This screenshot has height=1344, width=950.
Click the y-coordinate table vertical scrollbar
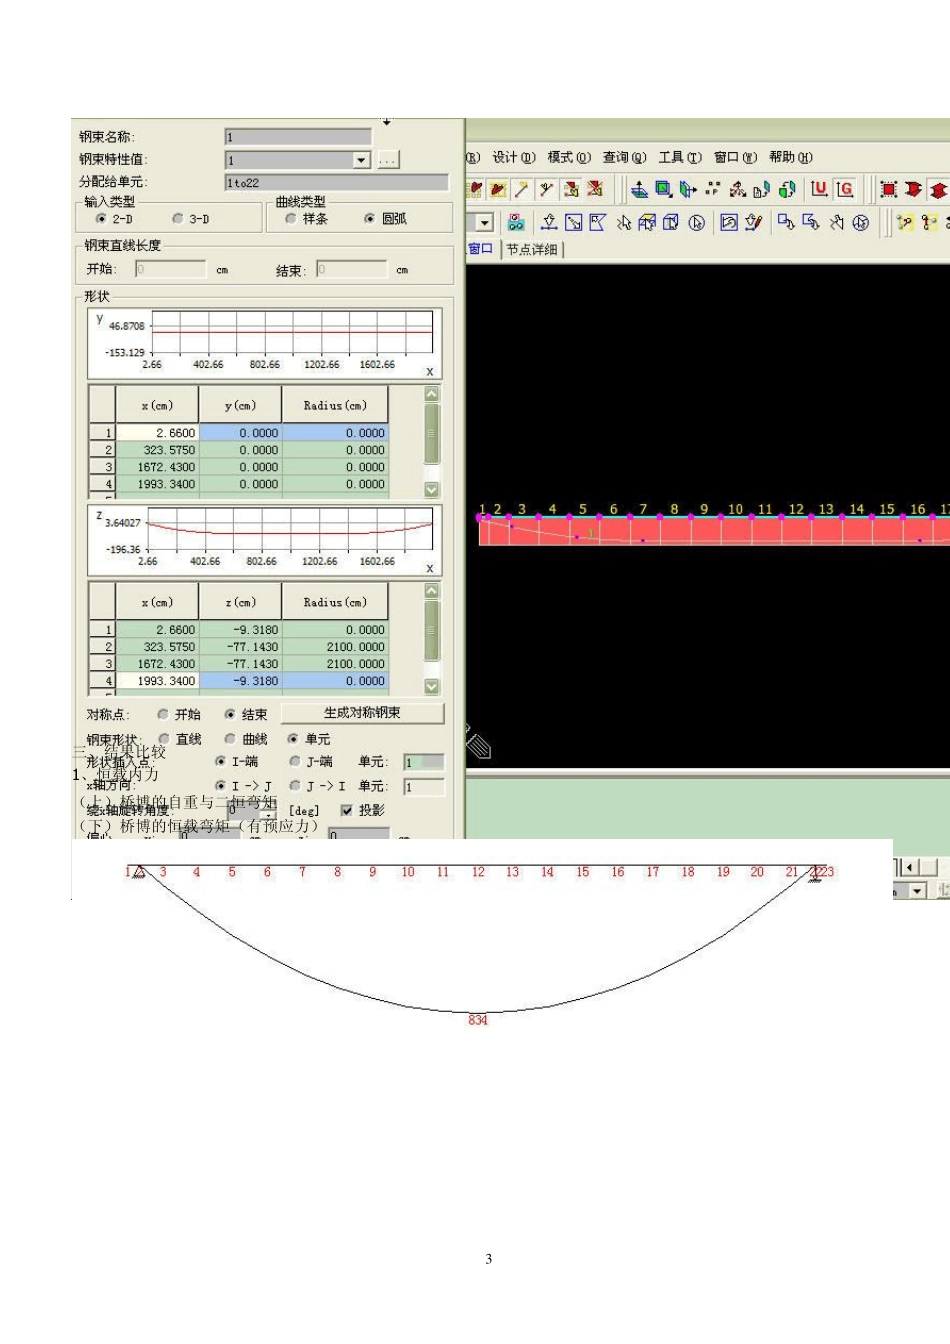click(432, 442)
